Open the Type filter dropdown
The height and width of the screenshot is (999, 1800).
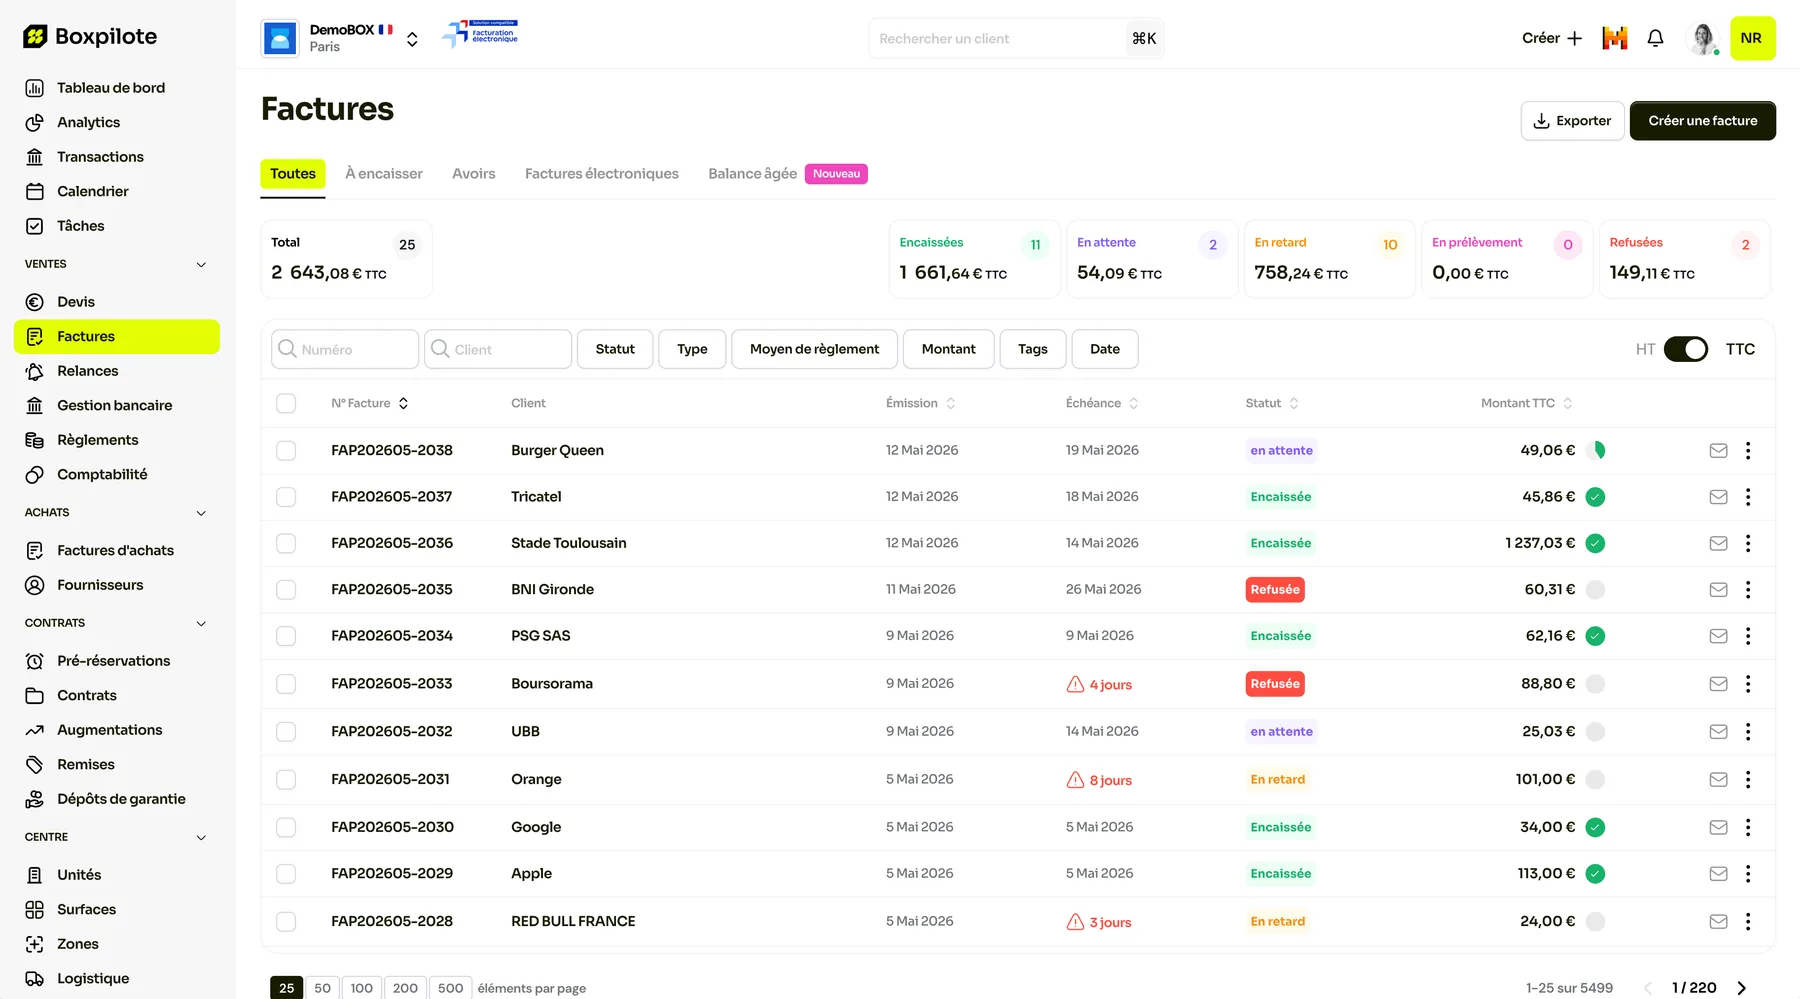(x=692, y=349)
